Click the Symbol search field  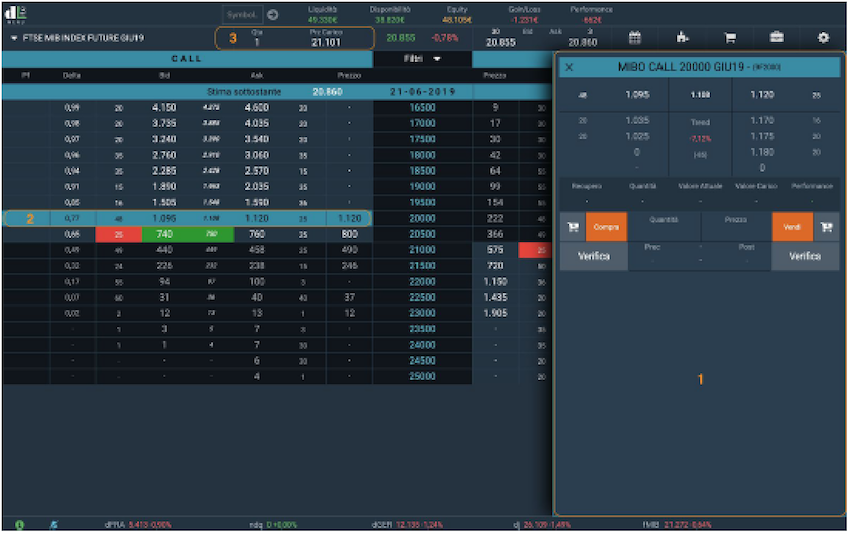pos(242,15)
